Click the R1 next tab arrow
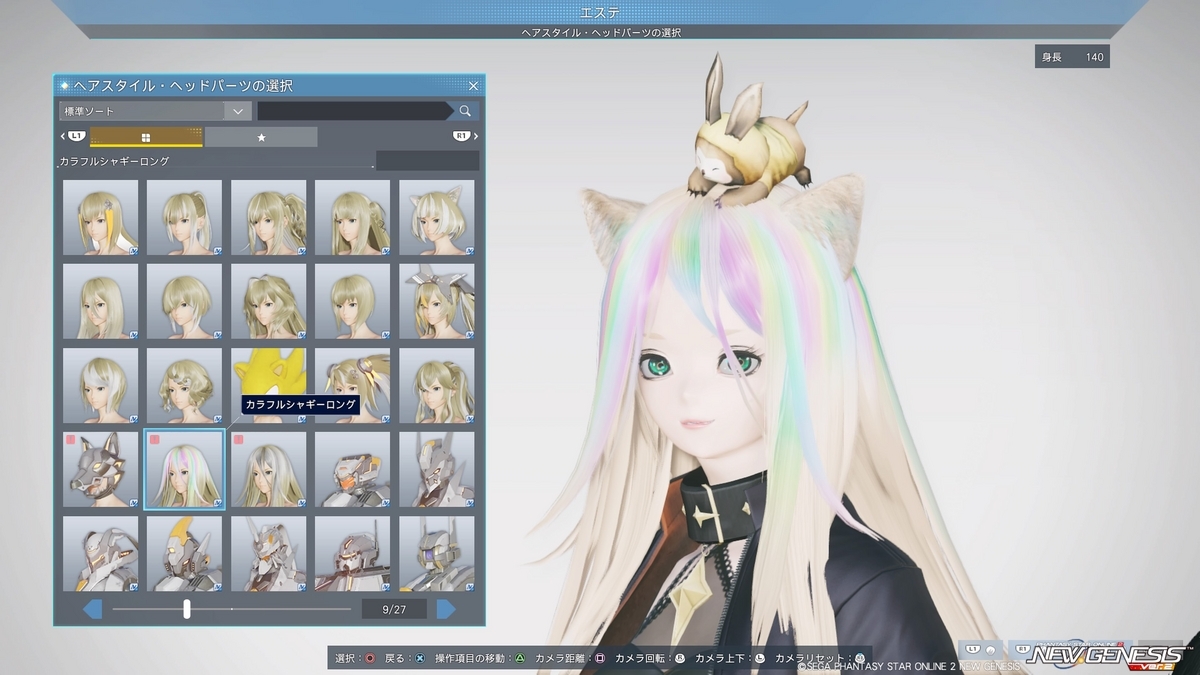1200x675 pixels. click(x=464, y=136)
